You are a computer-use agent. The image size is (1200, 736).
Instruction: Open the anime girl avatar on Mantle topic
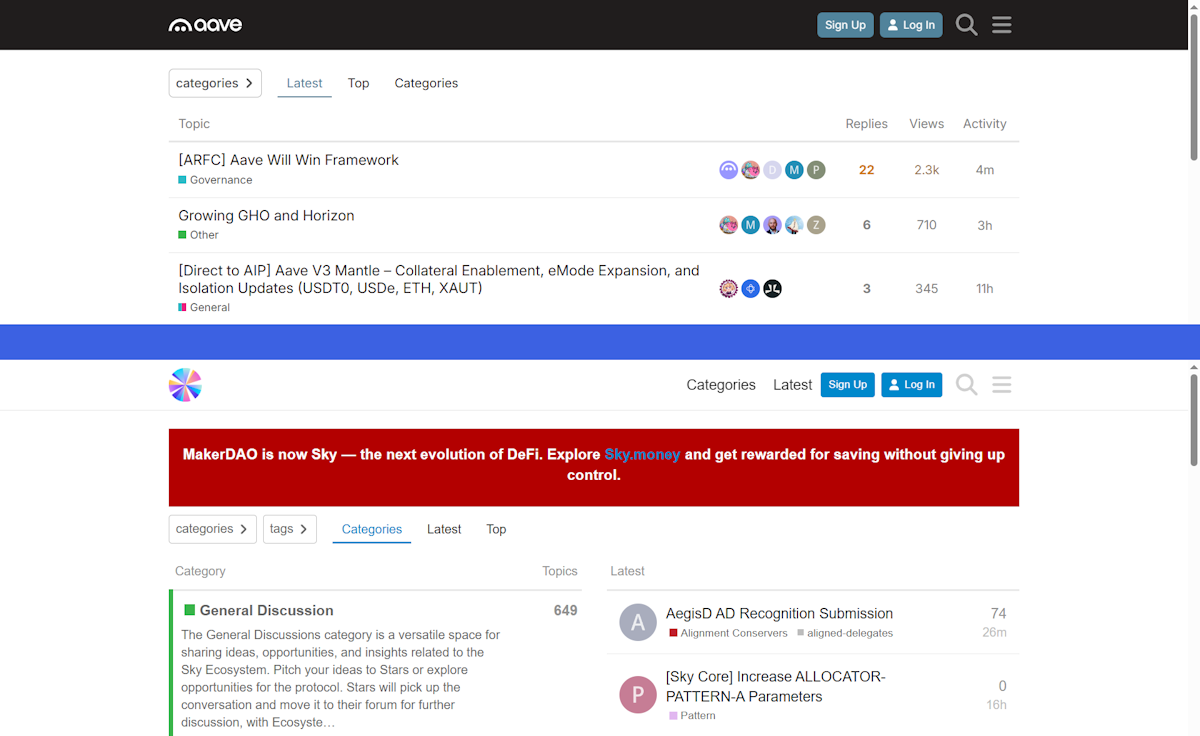(x=729, y=289)
